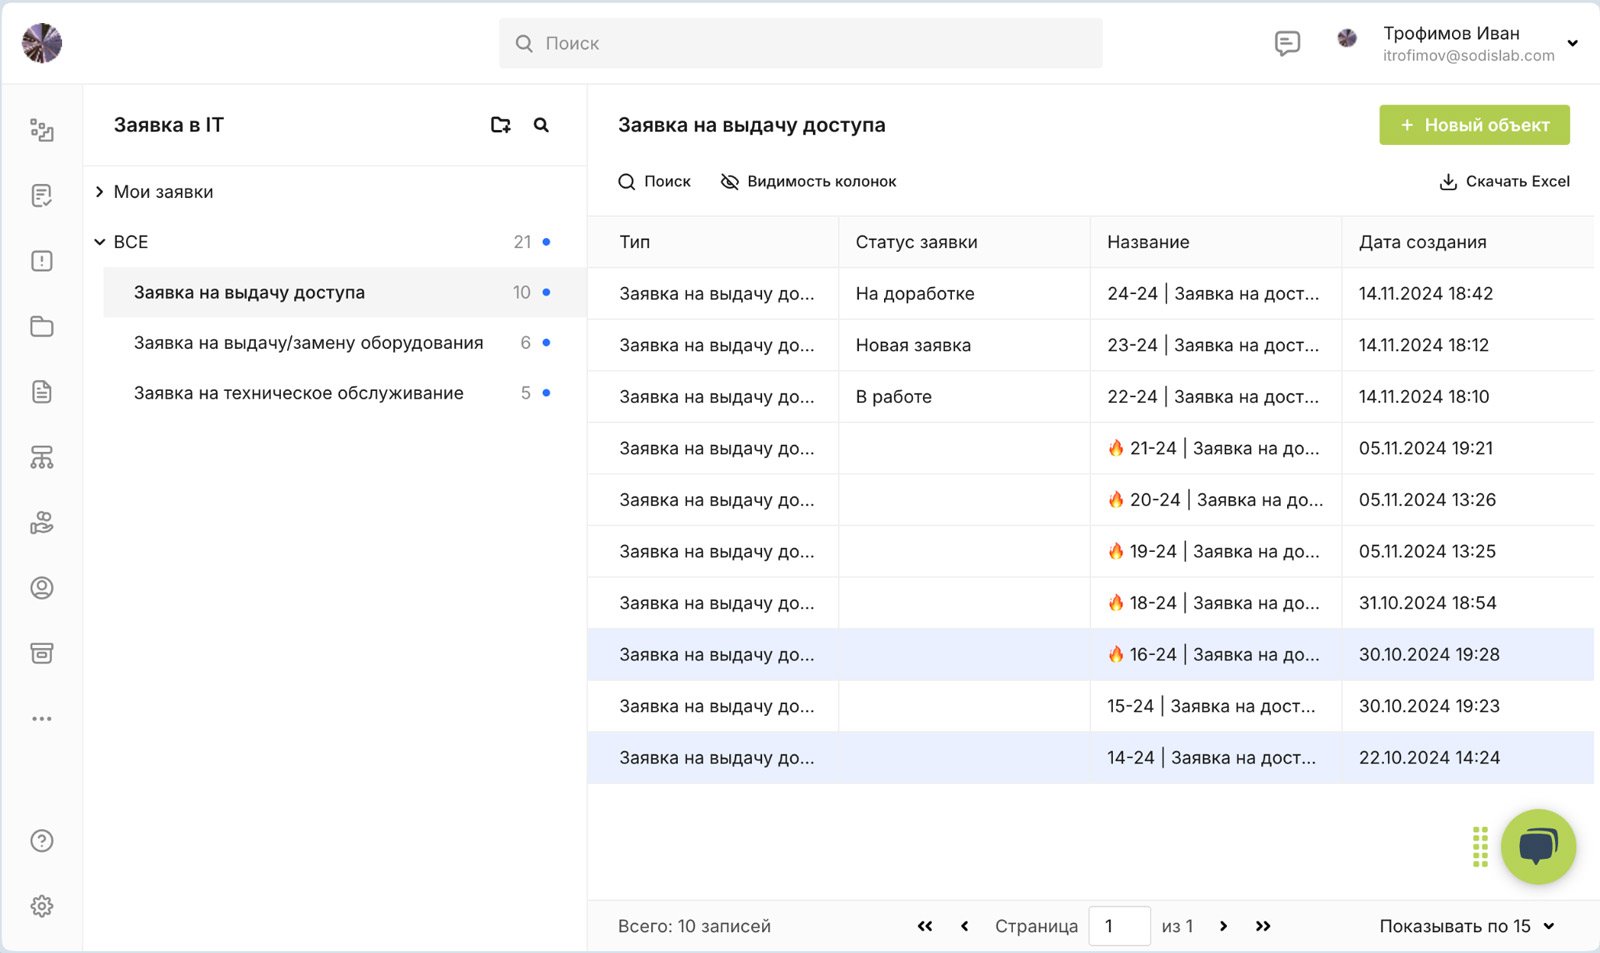Viewport: 1600px width, 953px height.
Task: Click the Поиск button above the table
Action: (x=654, y=181)
